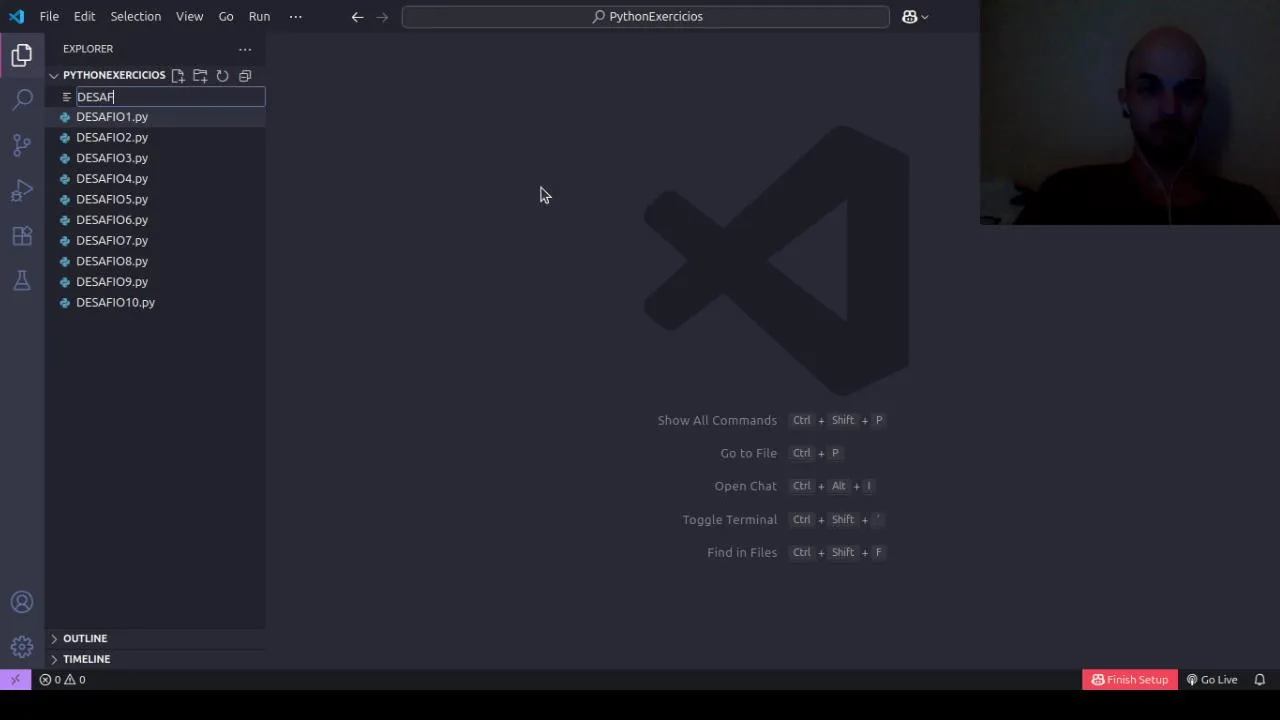Click the PythonExercicios command center search box
The width and height of the screenshot is (1280, 720).
(x=645, y=16)
